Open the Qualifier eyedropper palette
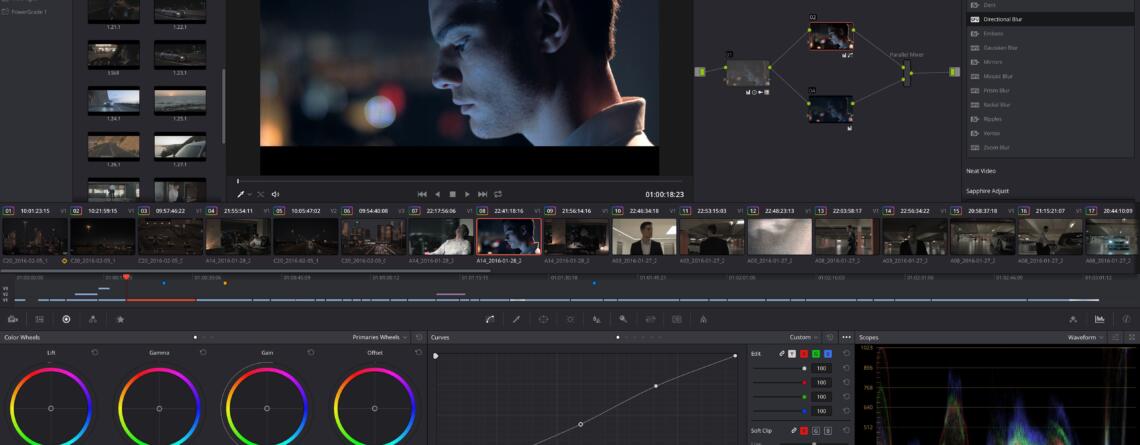This screenshot has width=1140, height=445. [x=516, y=318]
